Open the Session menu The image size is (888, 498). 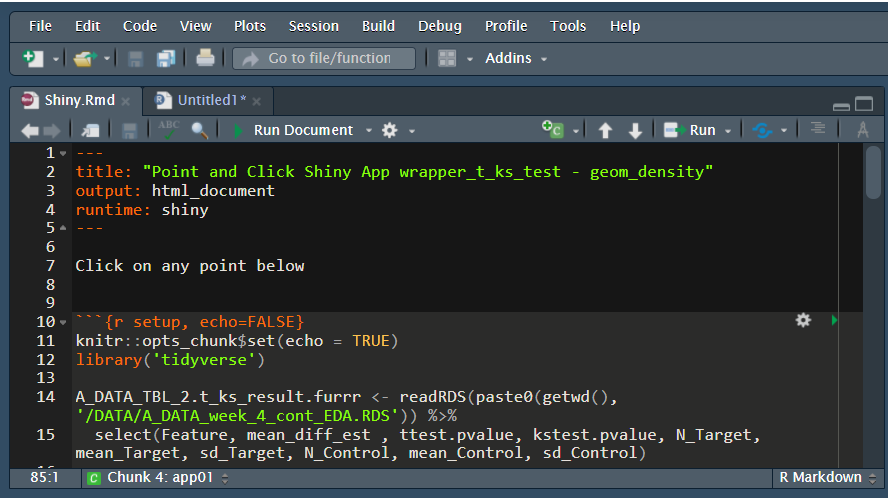pos(313,26)
